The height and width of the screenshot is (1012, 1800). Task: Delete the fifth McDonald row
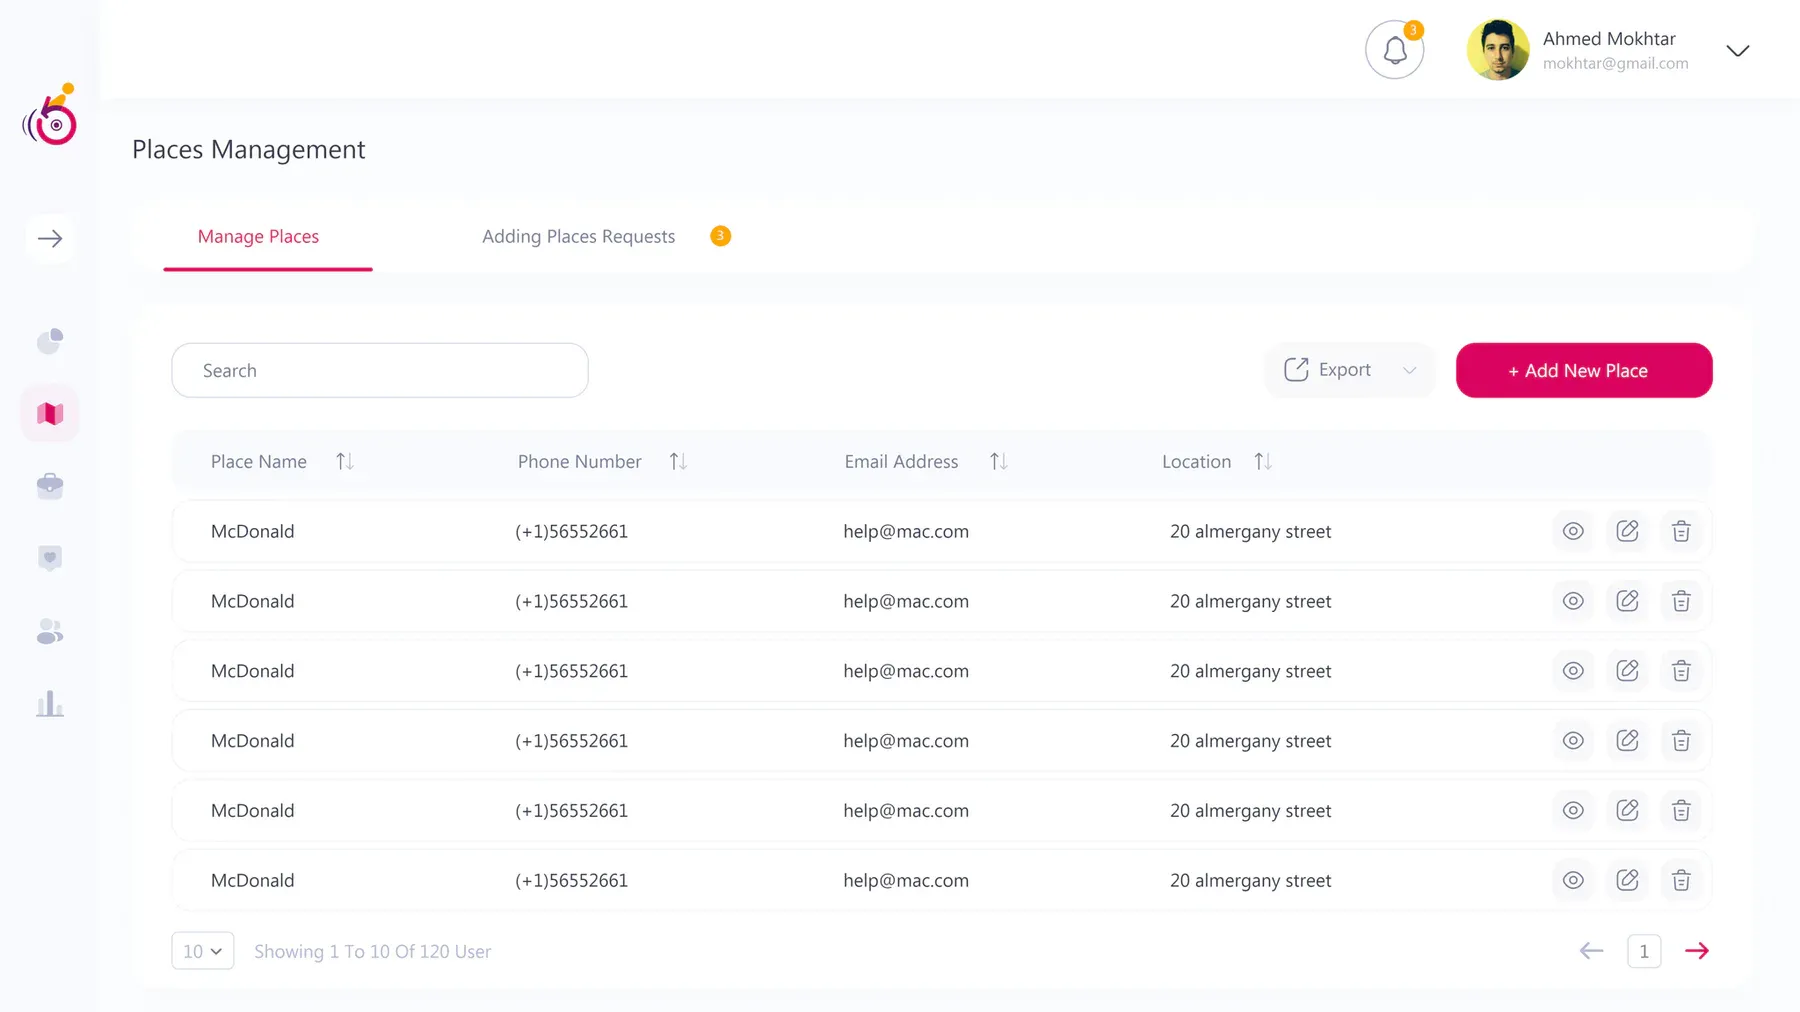pos(1681,811)
